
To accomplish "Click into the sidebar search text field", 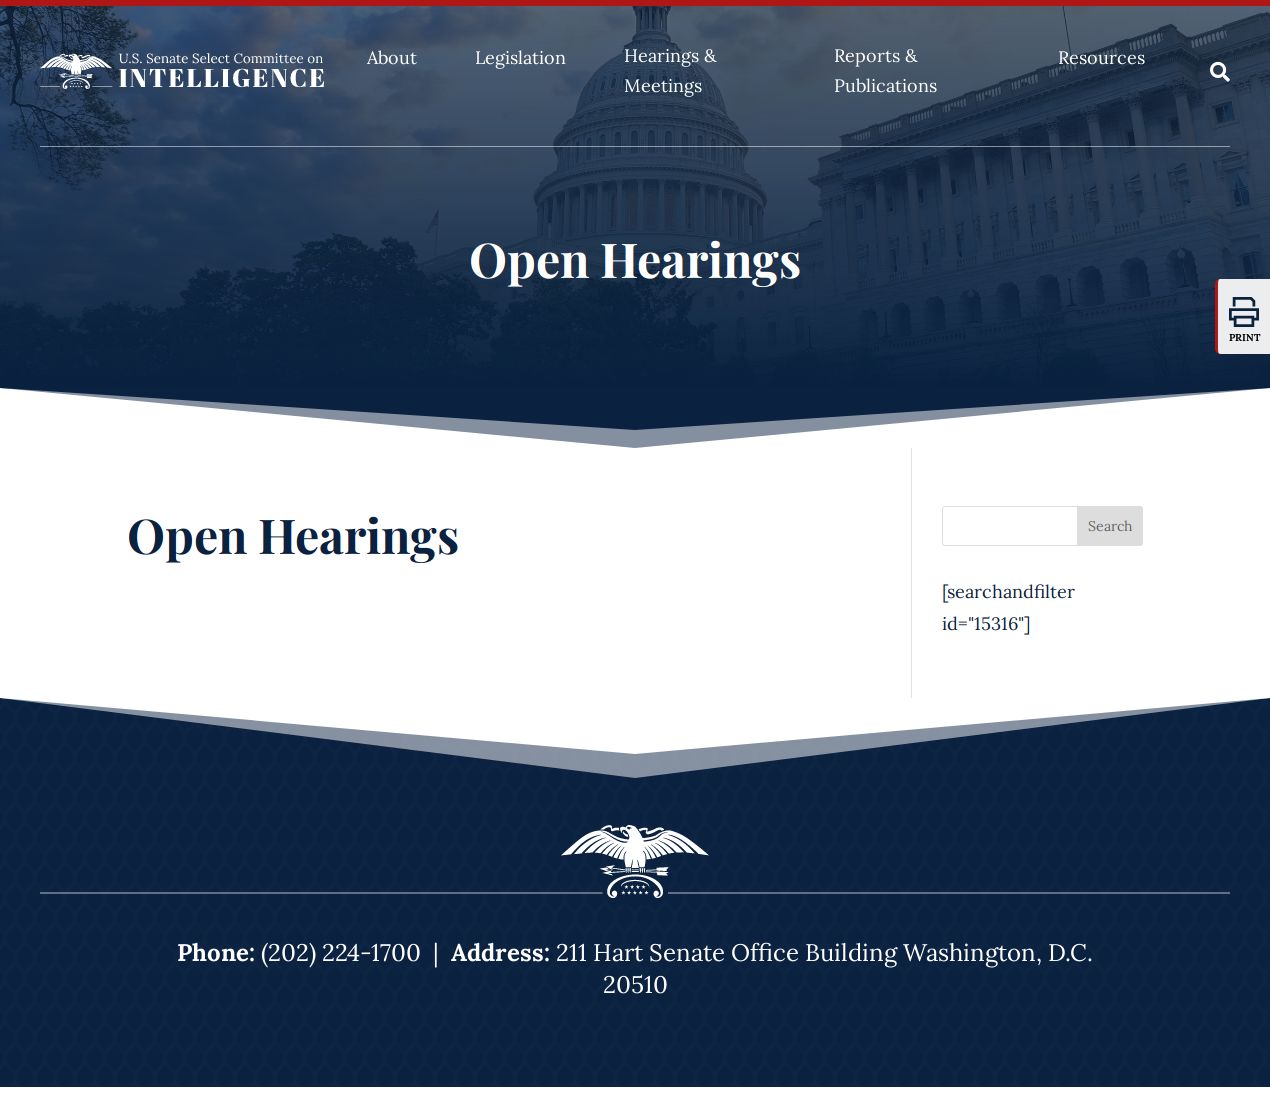I will coord(1009,526).
